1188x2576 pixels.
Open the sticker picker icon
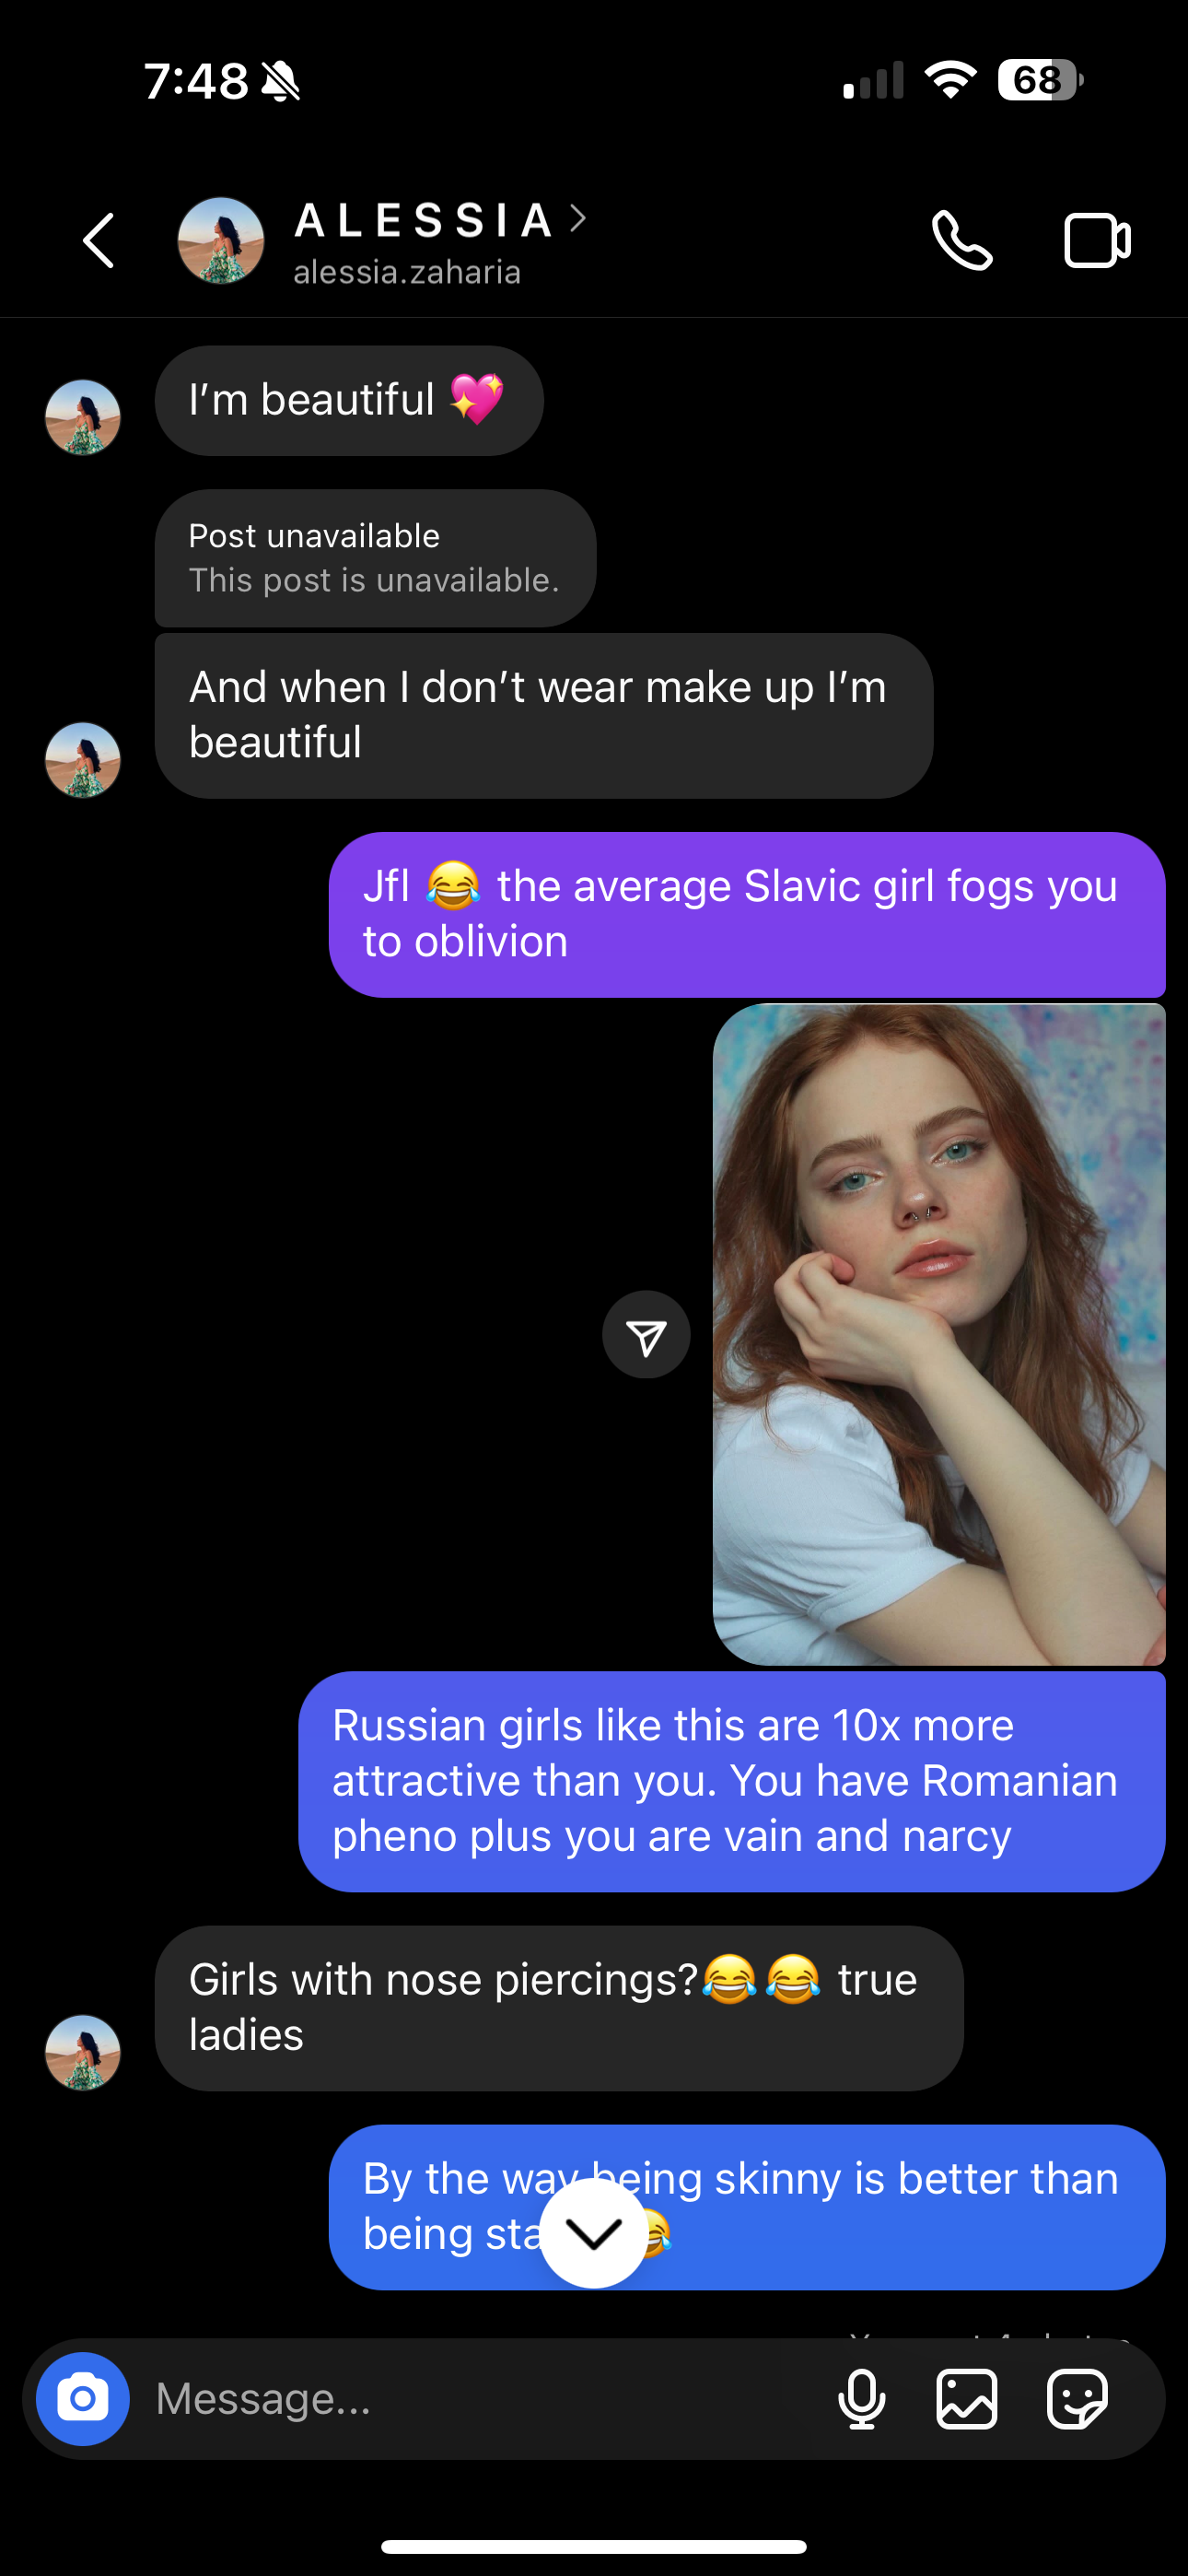(1077, 2398)
